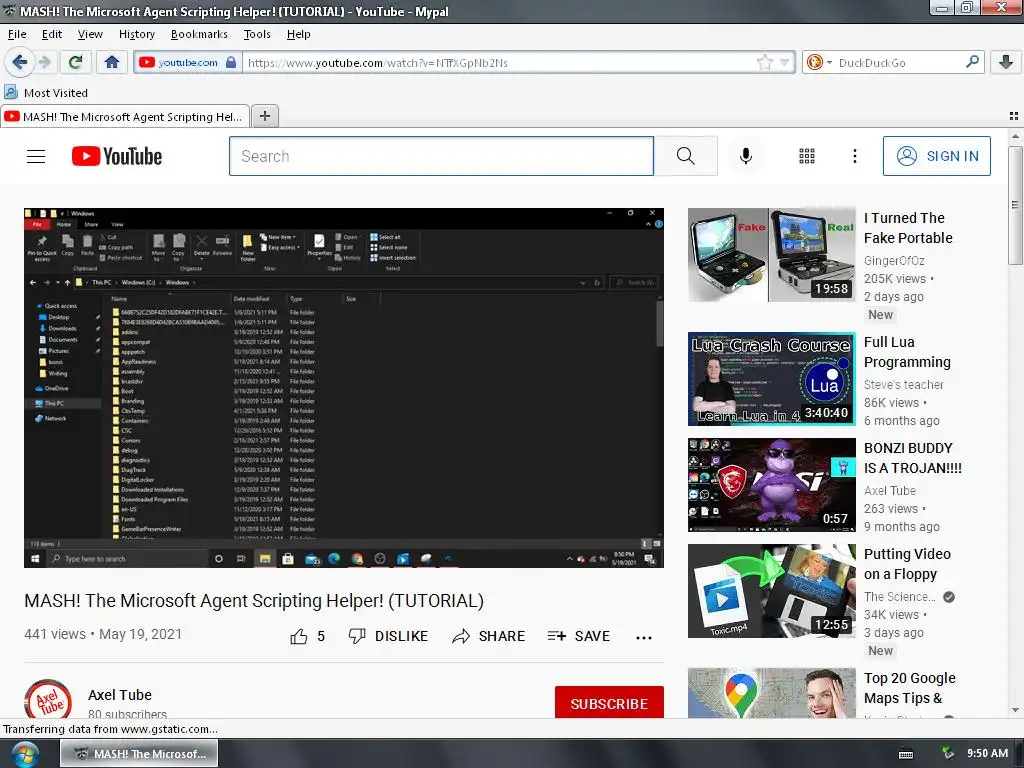This screenshot has width=1024, height=768.
Task: Click the search bar magnifier icon
Action: pos(972,62)
